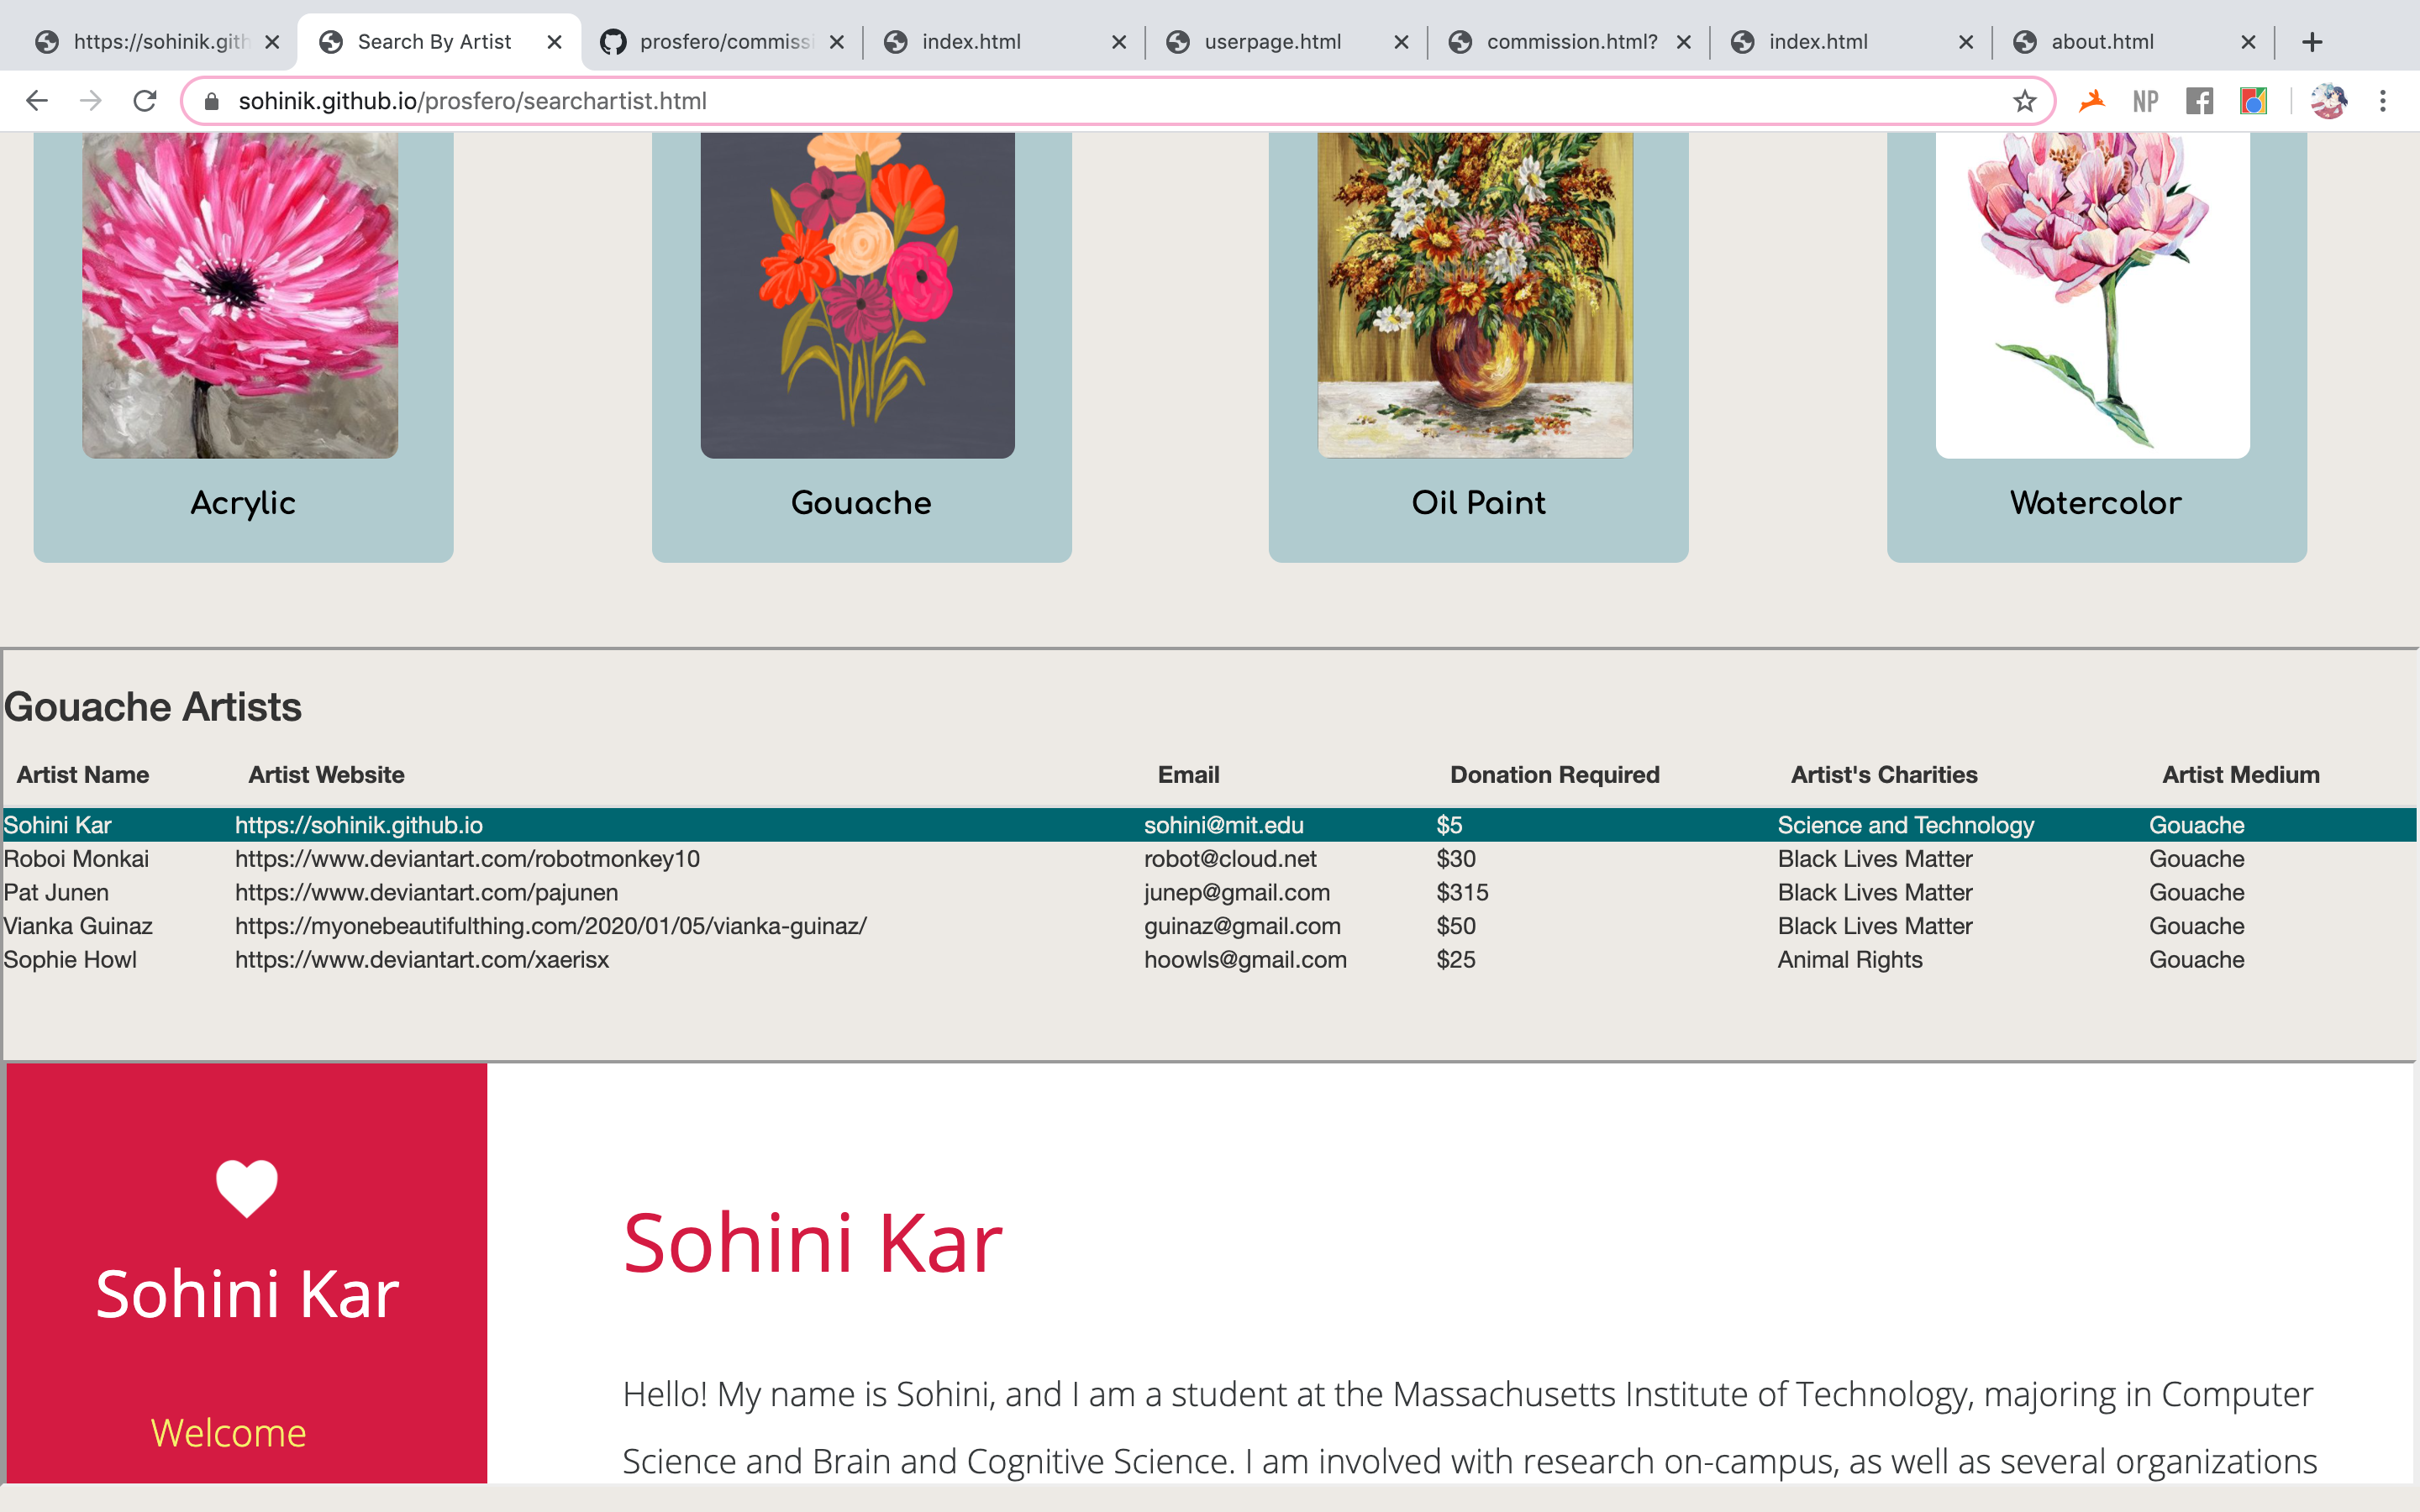The width and height of the screenshot is (2420, 1512).
Task: Click the Facebook extension icon
Action: tap(2199, 101)
